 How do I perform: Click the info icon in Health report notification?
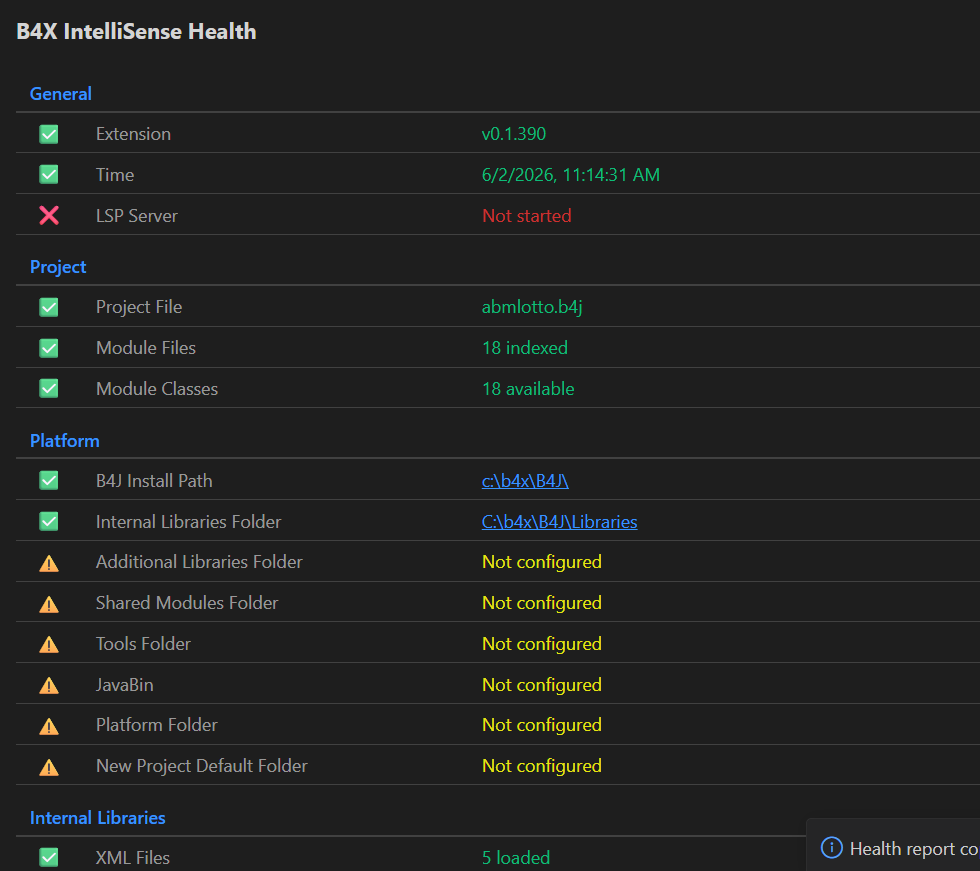831,848
